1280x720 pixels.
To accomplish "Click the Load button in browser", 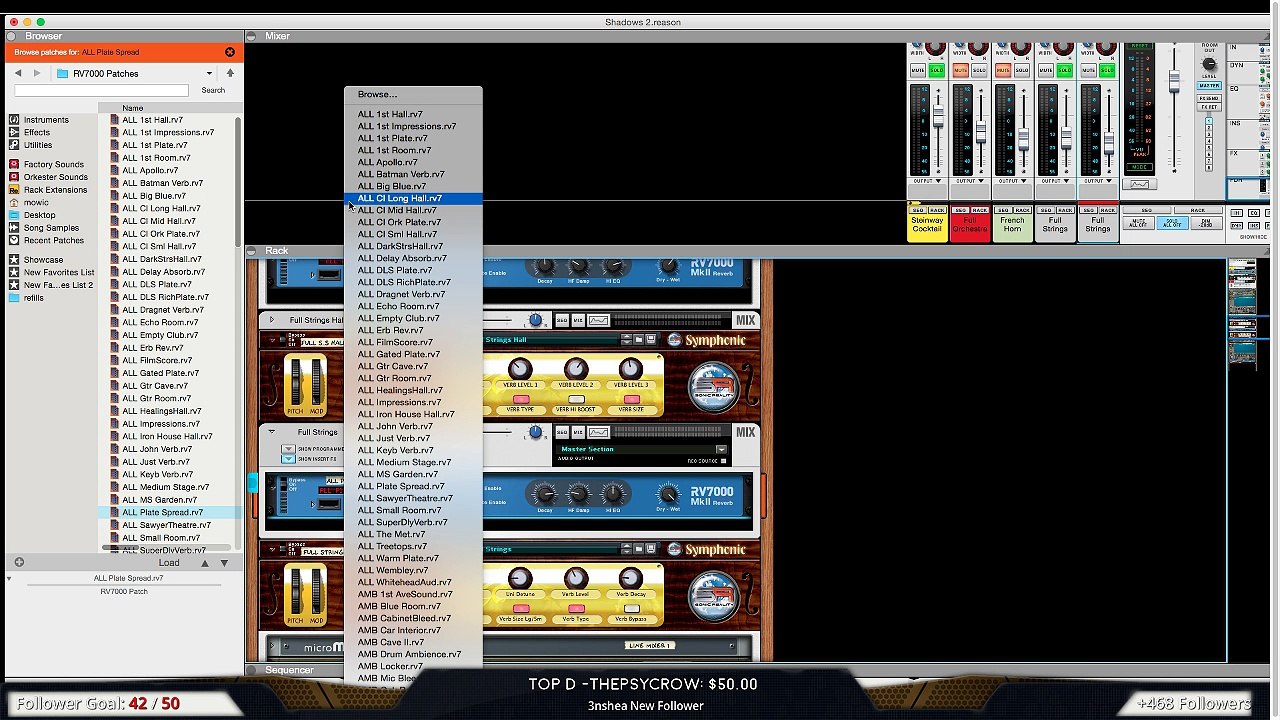I will [169, 563].
